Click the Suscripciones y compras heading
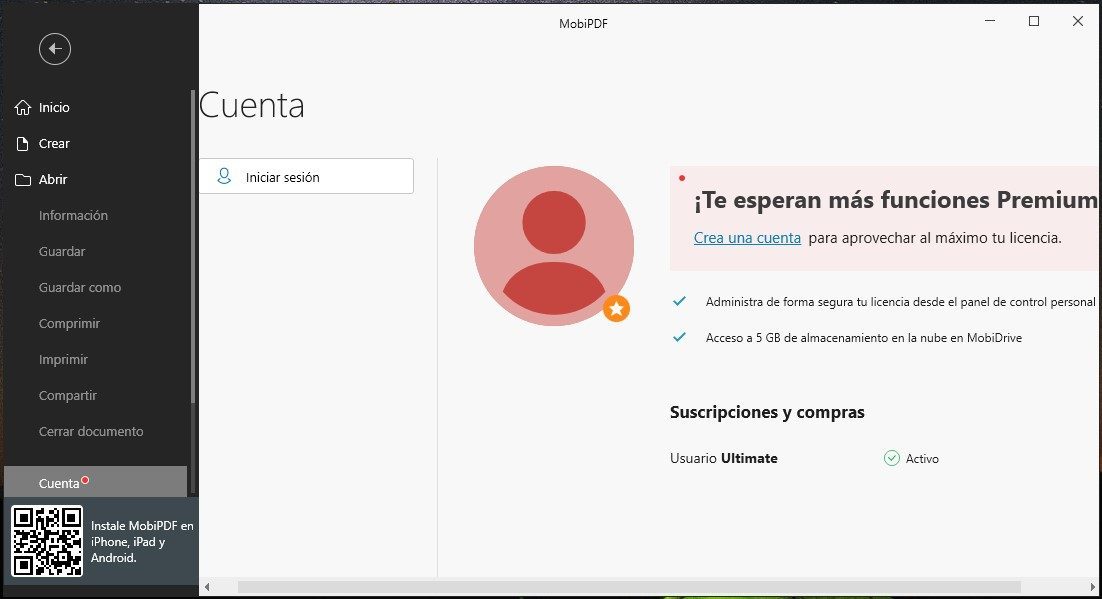The height and width of the screenshot is (599, 1102). [x=767, y=412]
